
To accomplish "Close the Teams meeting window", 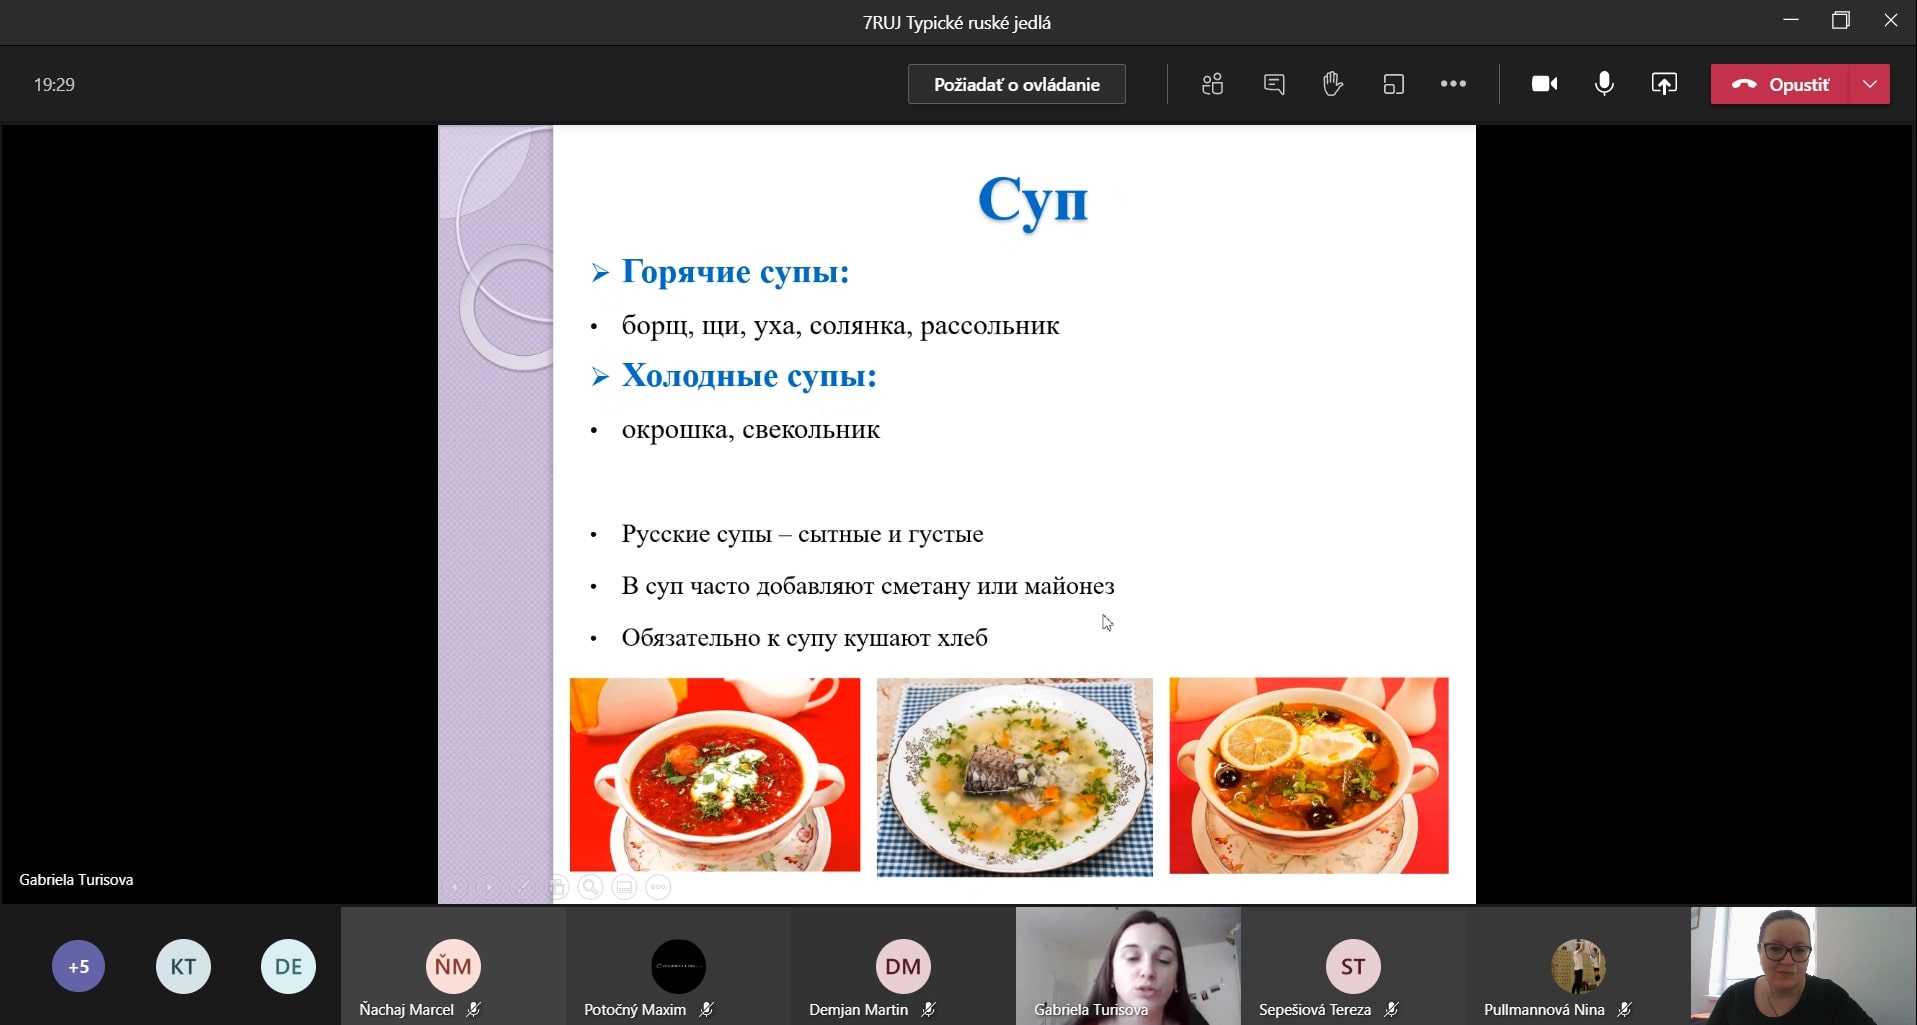I will (x=1891, y=21).
